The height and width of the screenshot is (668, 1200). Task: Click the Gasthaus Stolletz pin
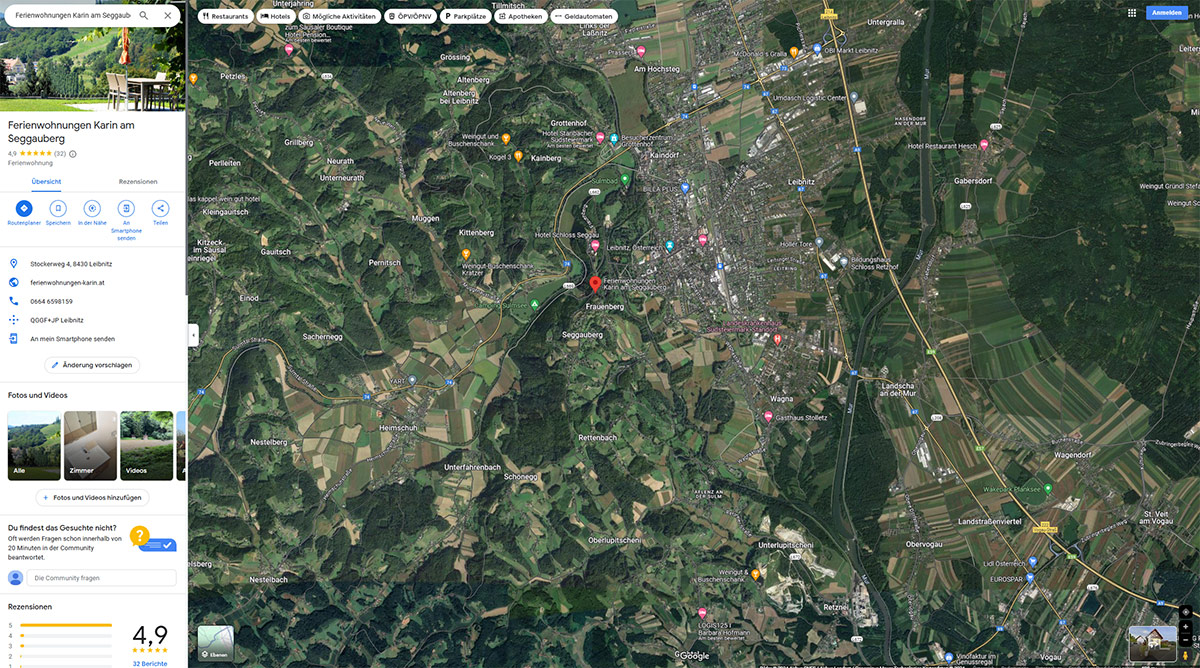point(768,417)
